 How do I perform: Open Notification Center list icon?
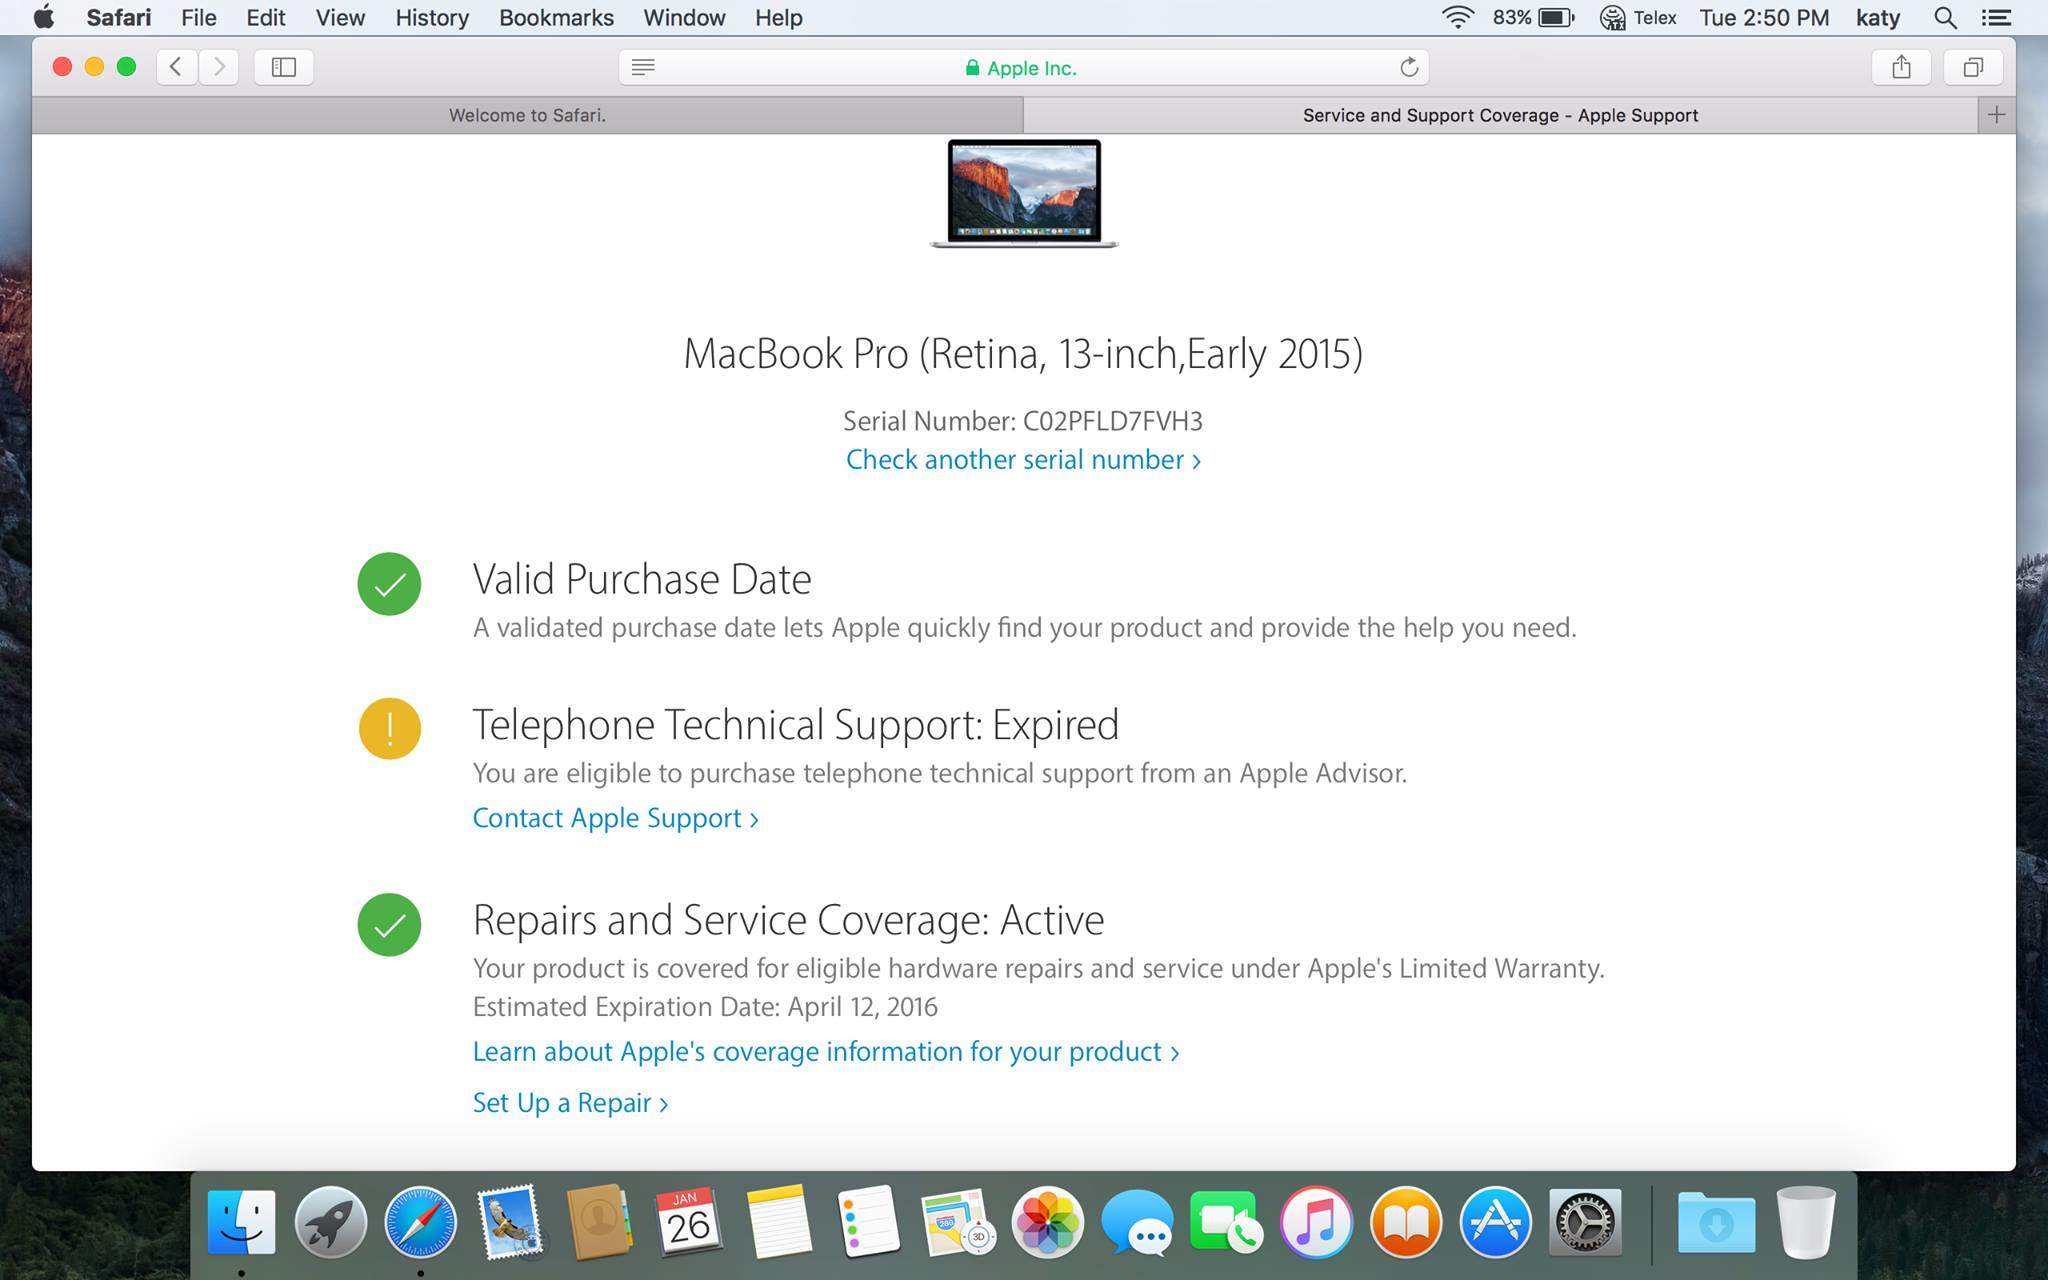pyautogui.click(x=1996, y=18)
